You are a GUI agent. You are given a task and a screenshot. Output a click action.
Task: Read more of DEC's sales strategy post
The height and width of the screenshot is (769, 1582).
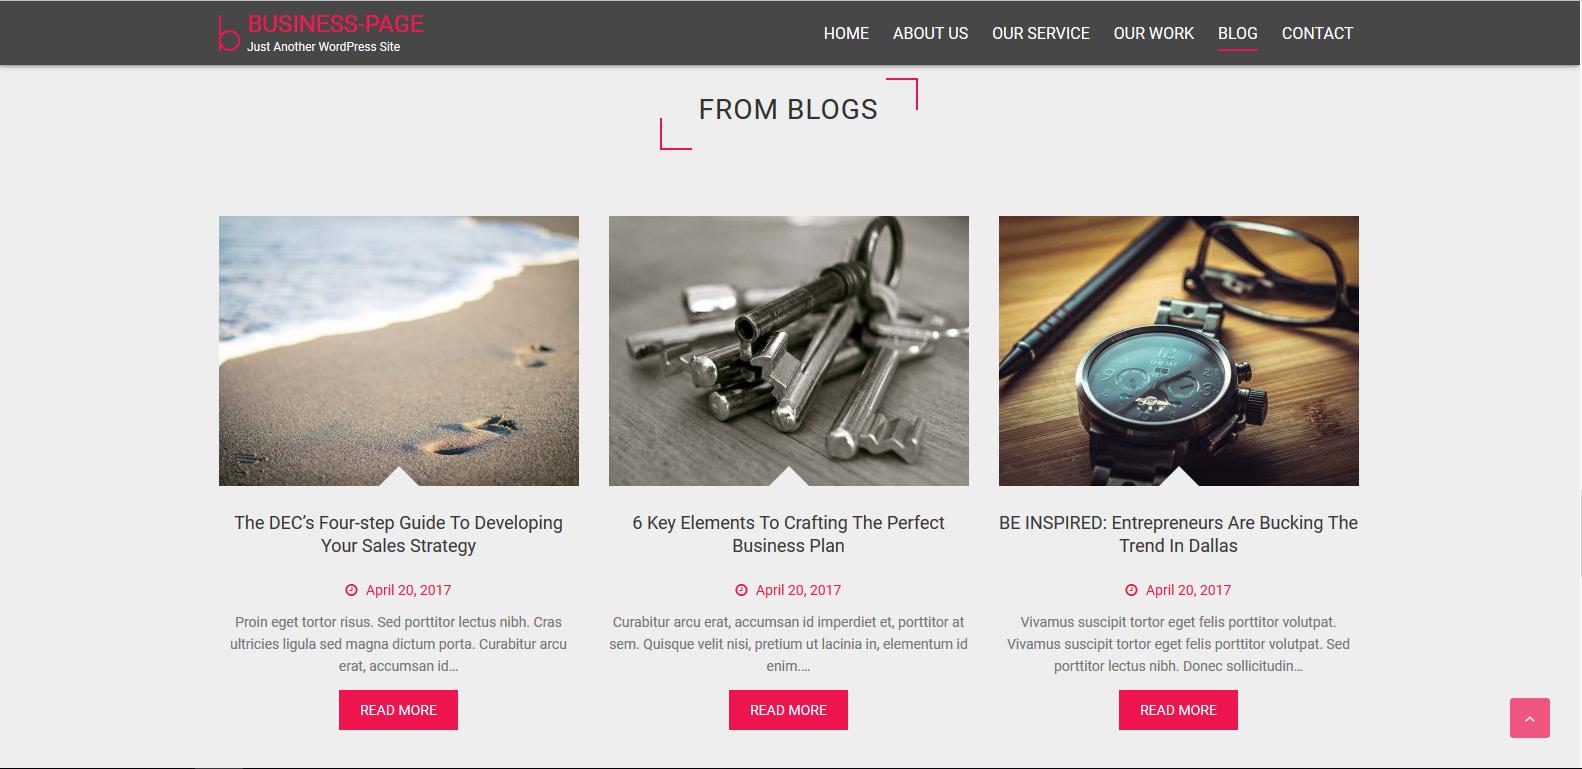point(398,710)
